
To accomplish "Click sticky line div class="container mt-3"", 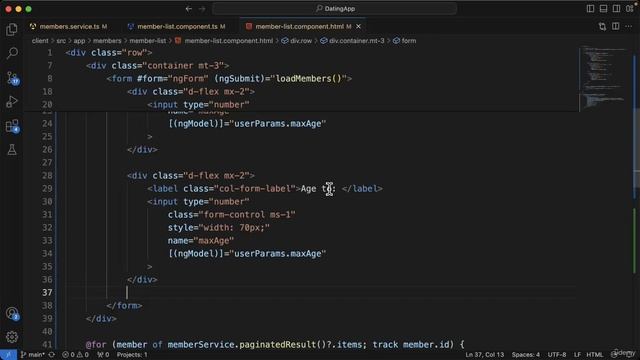I will [x=158, y=66].
